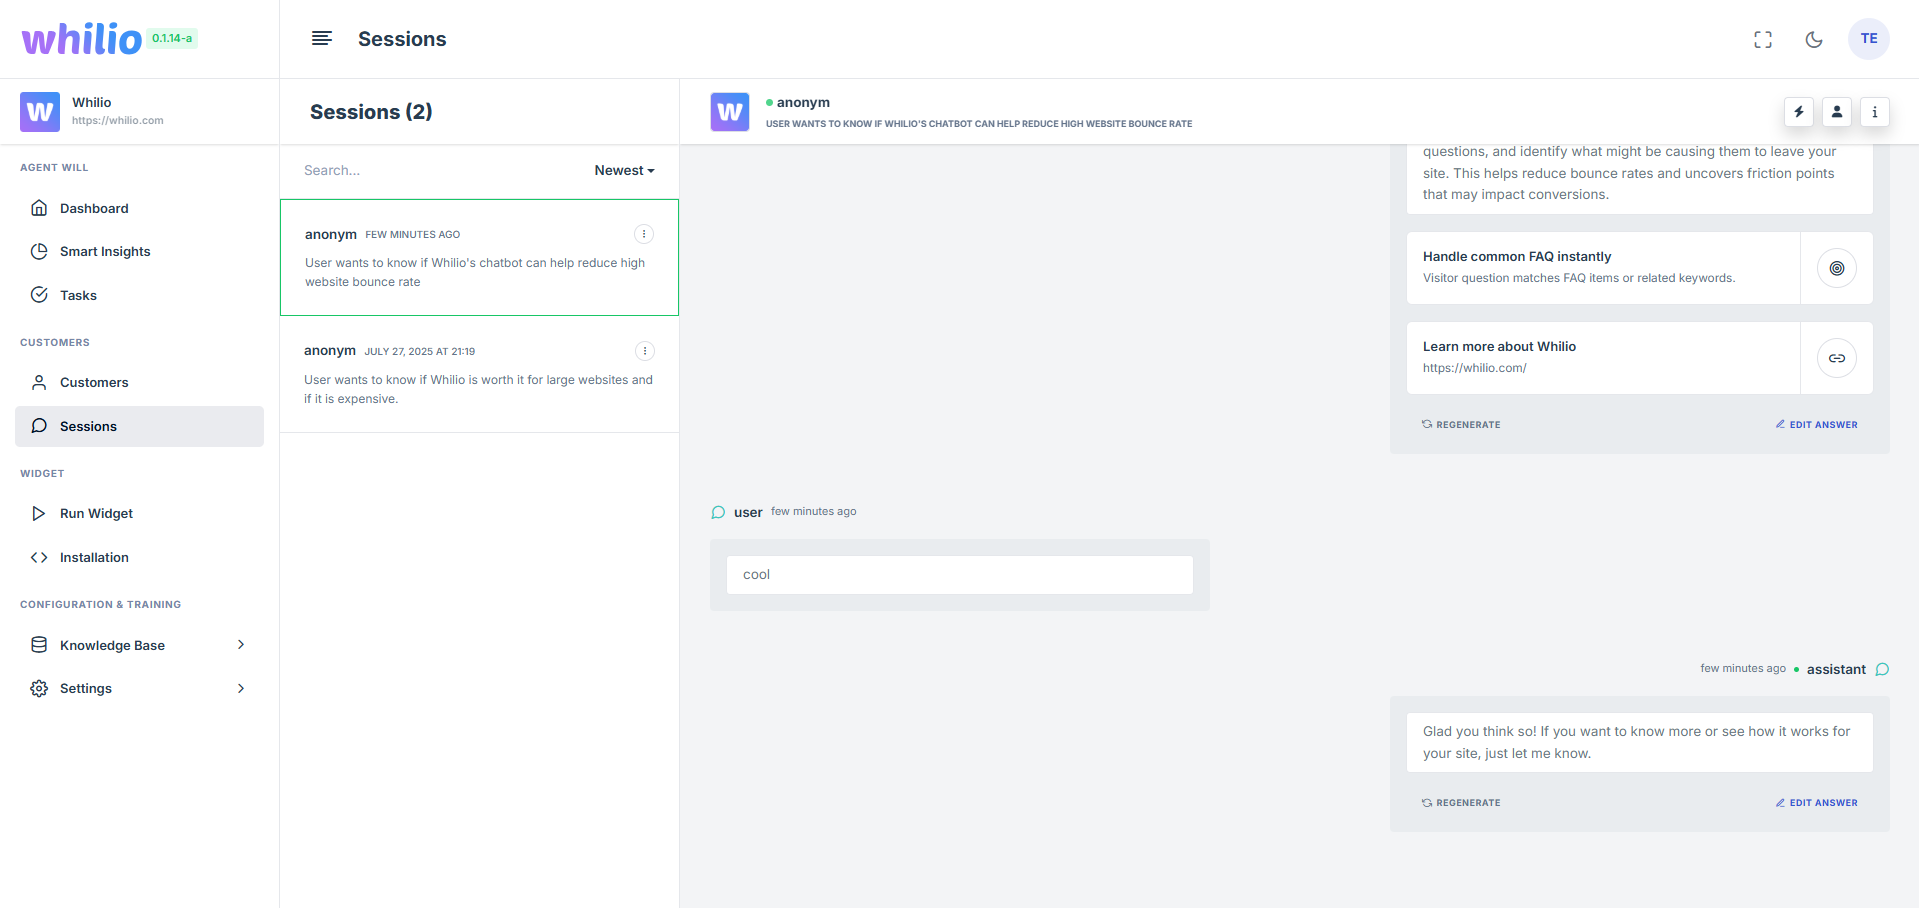Open options menu for July 27 session
The width and height of the screenshot is (1919, 908).
645,351
